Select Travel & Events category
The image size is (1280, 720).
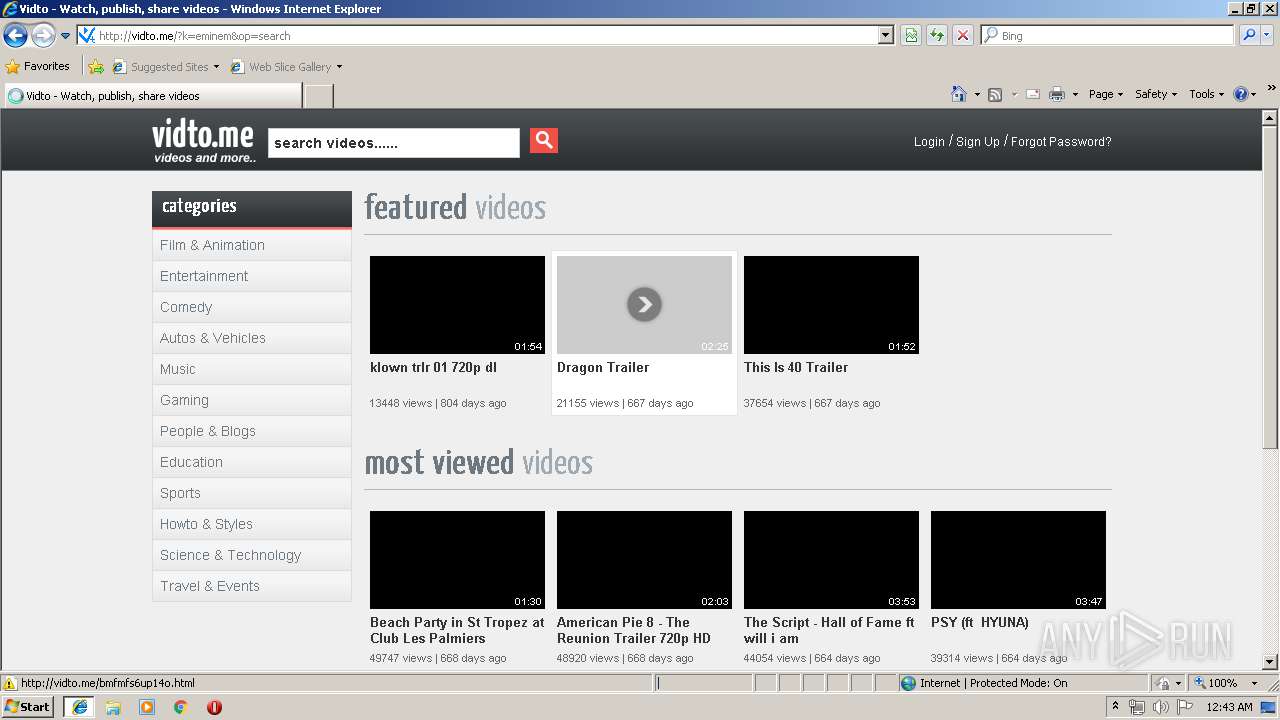point(252,586)
